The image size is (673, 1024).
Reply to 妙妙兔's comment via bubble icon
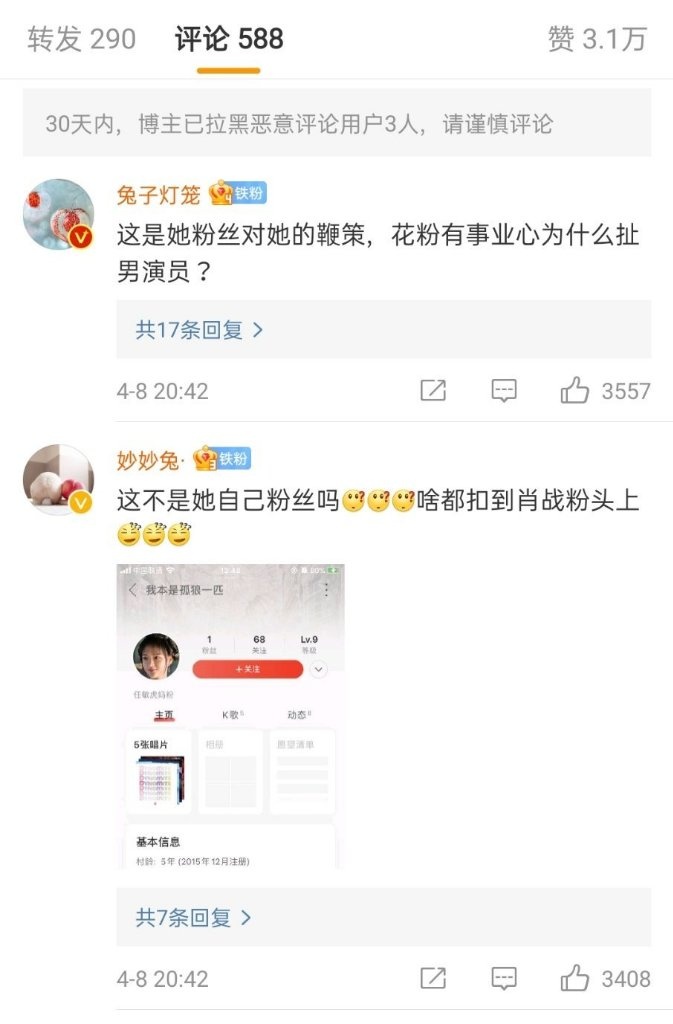[503, 978]
